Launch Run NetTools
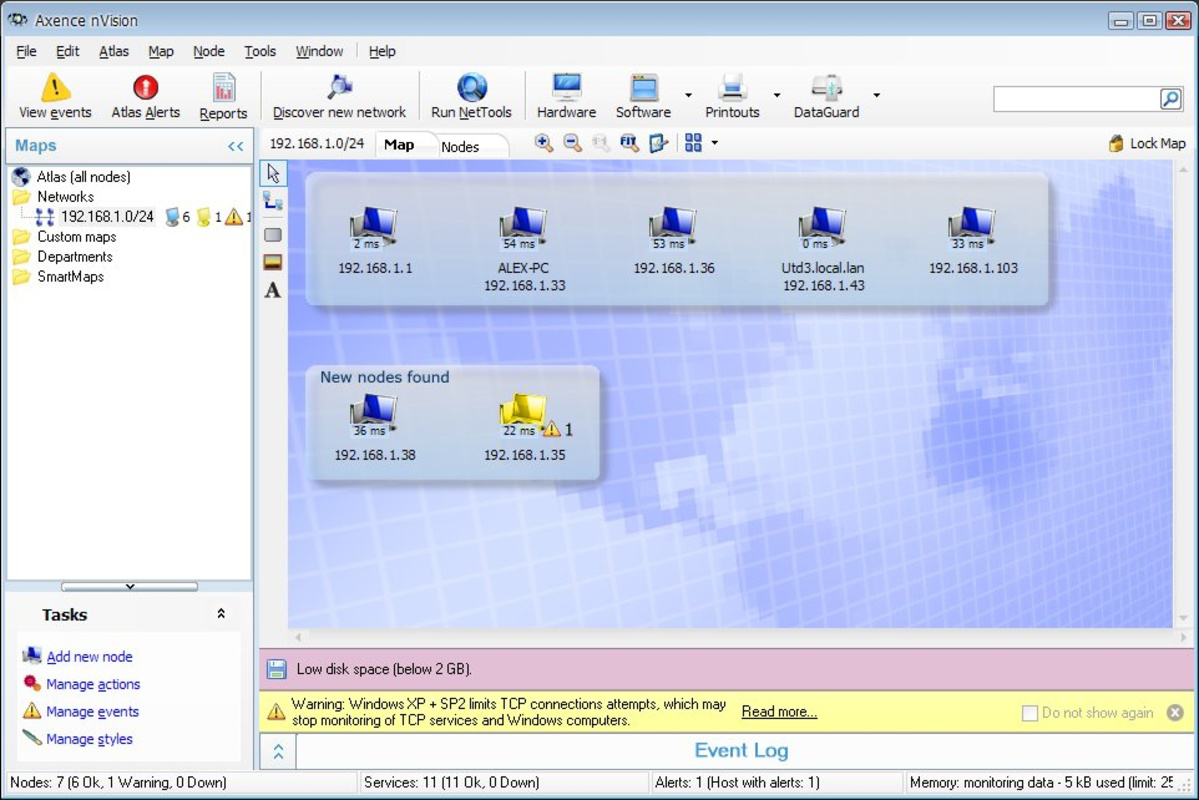This screenshot has height=800, width=1199. 471,96
